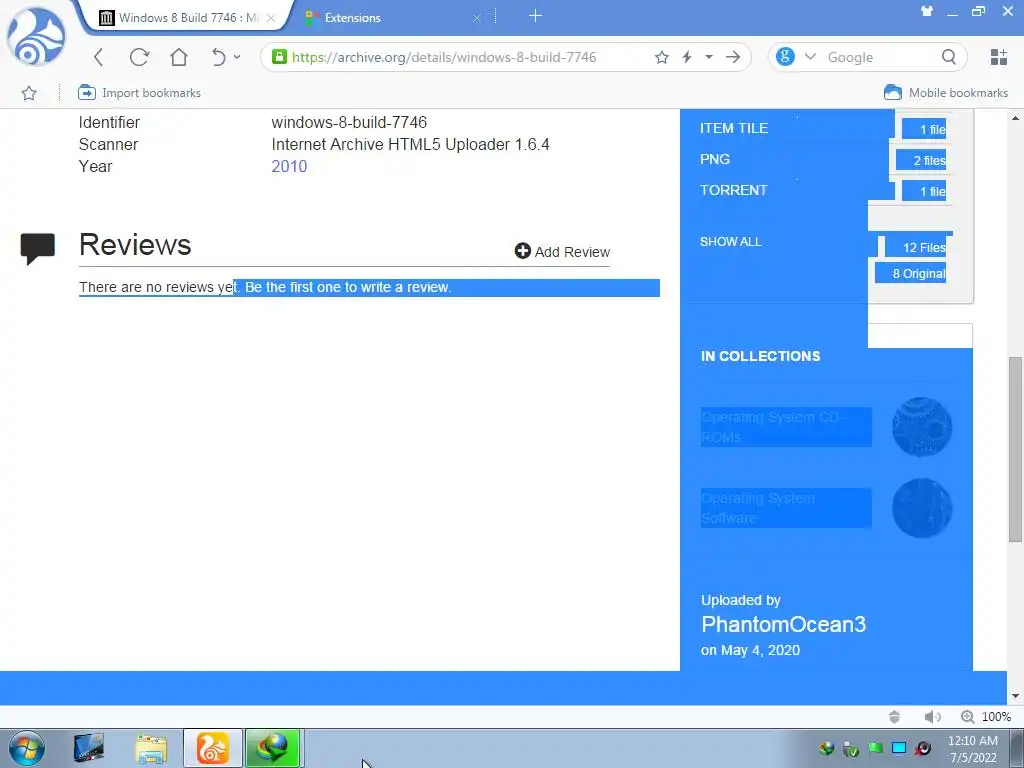This screenshot has height=768, width=1024.
Task: Click the go forward arrow in address bar
Action: [733, 57]
